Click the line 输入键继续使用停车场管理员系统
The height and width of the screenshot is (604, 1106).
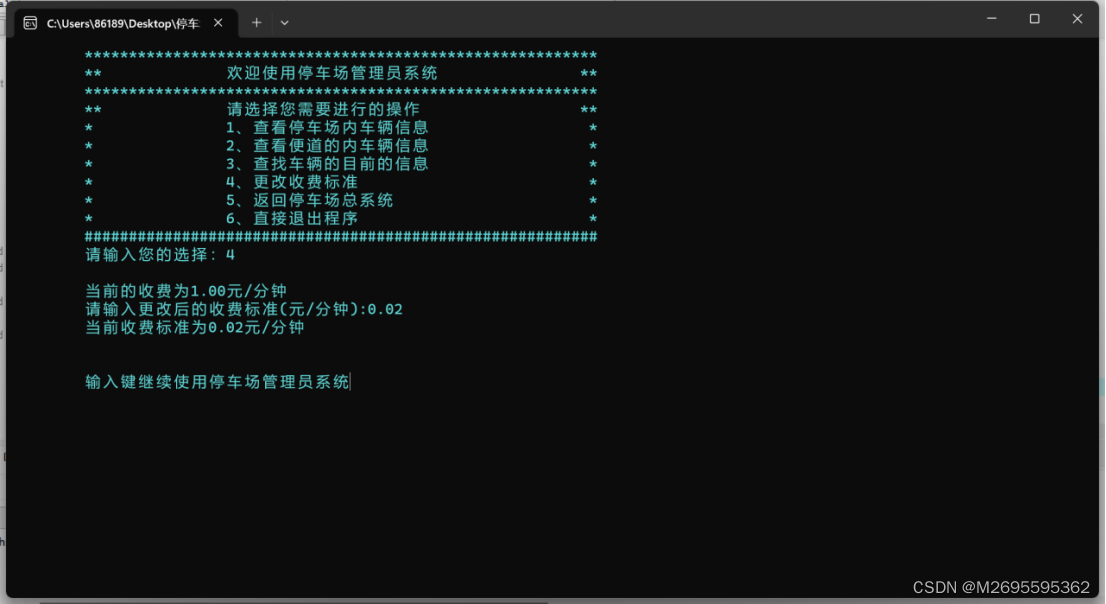(217, 382)
